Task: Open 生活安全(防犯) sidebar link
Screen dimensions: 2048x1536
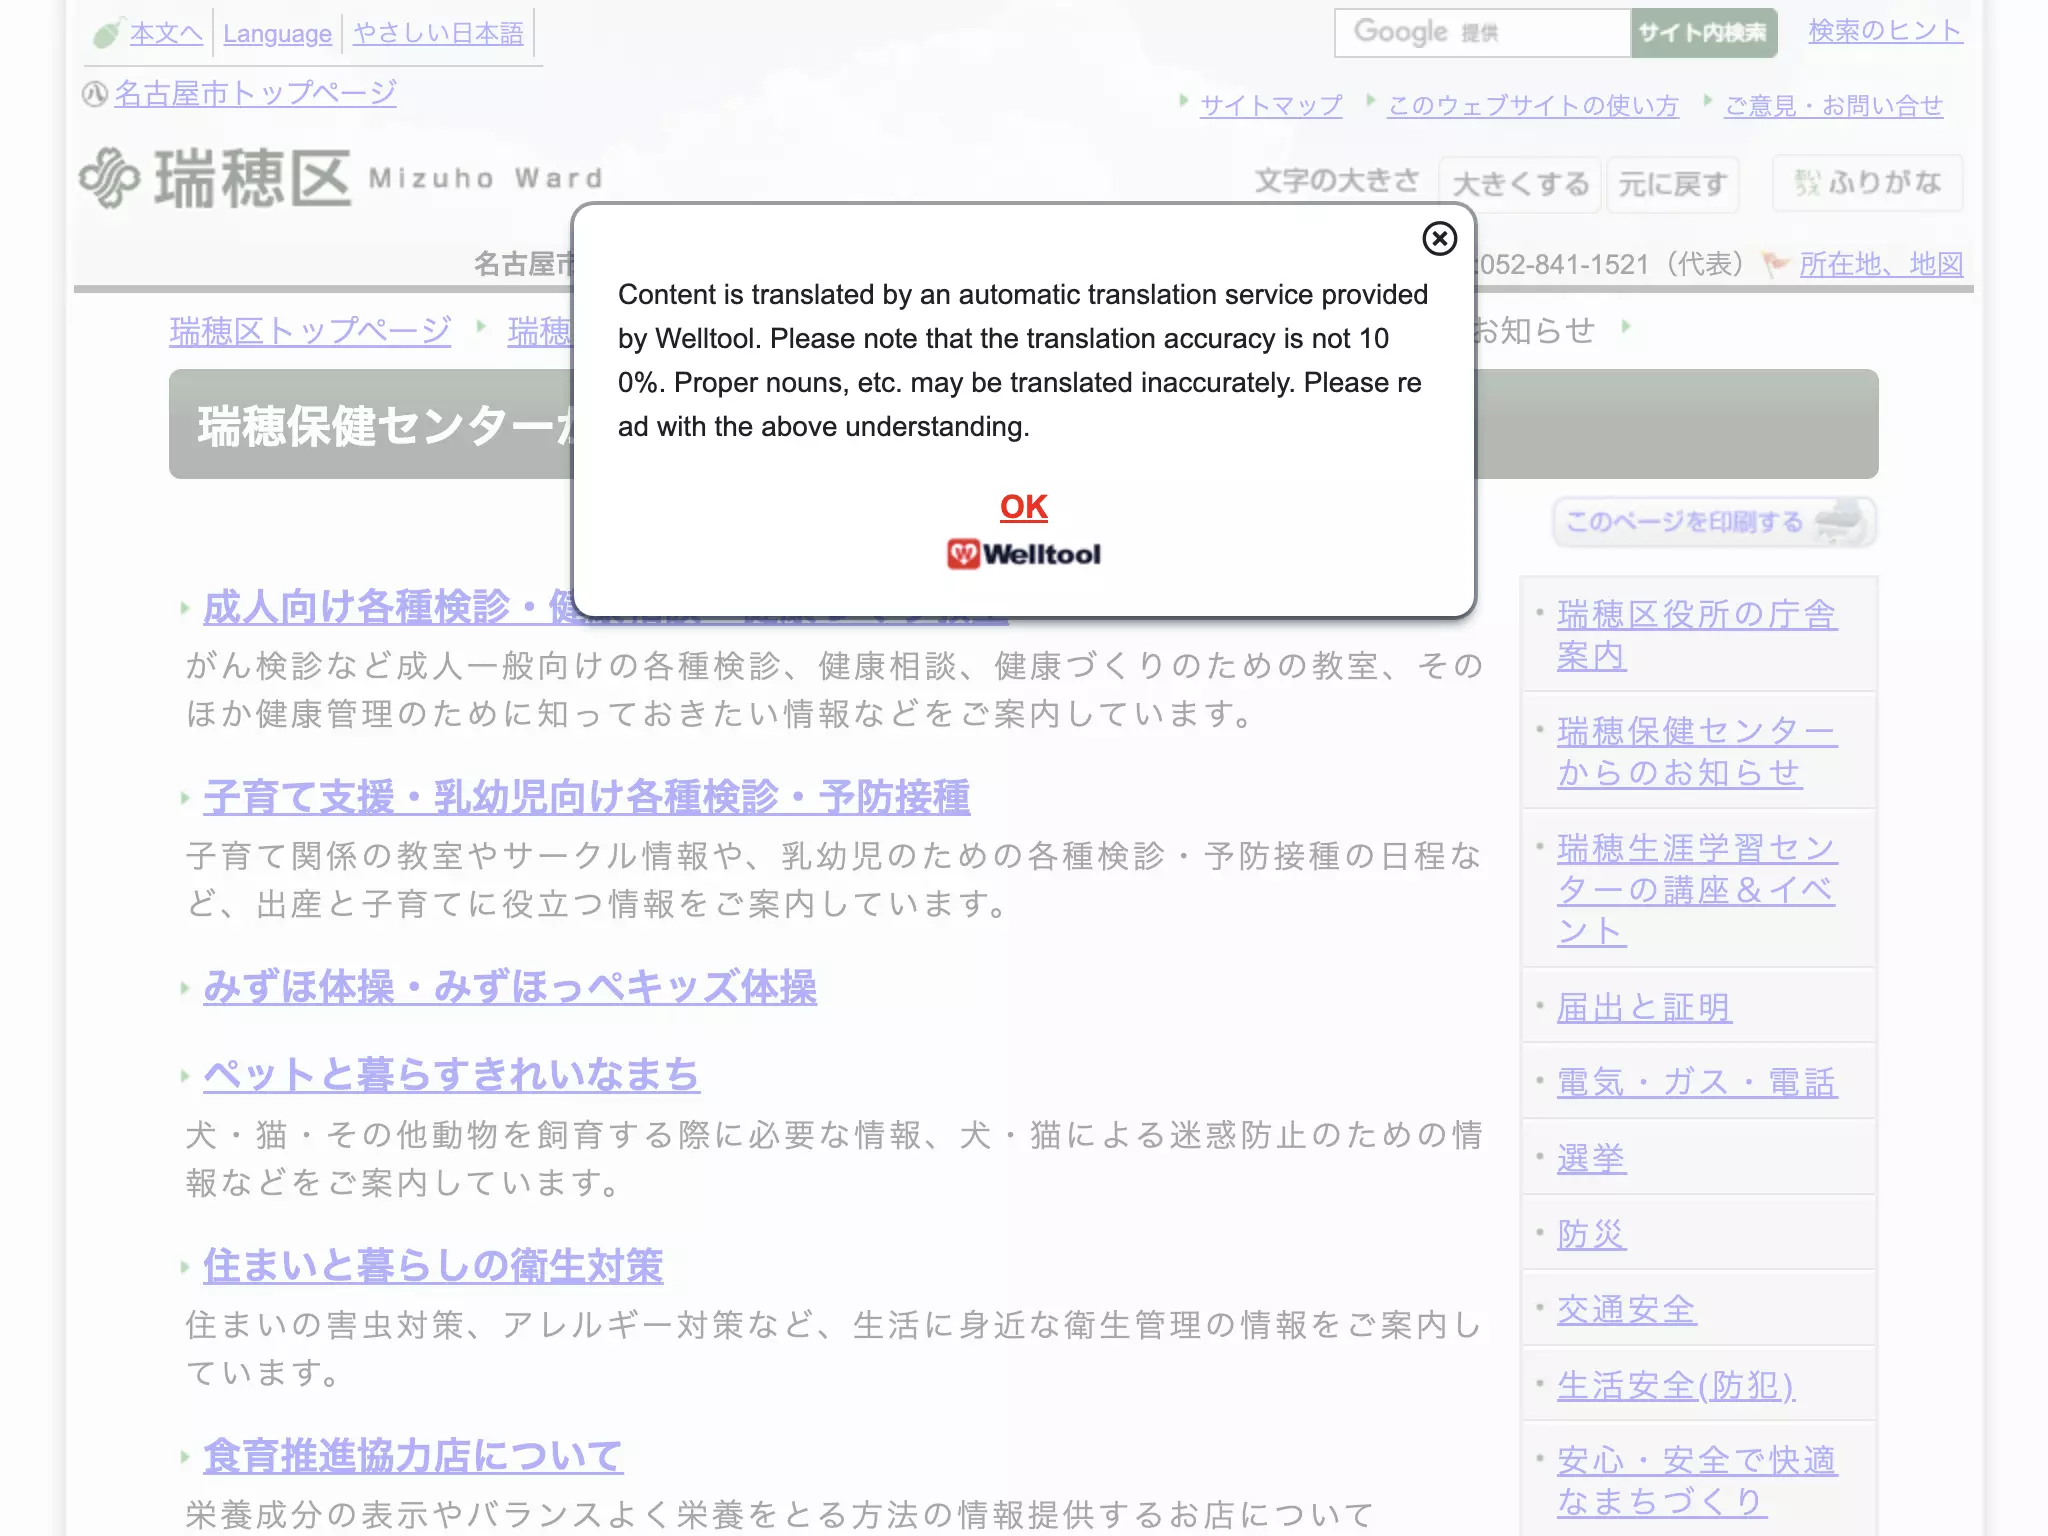Action: click(1676, 1385)
